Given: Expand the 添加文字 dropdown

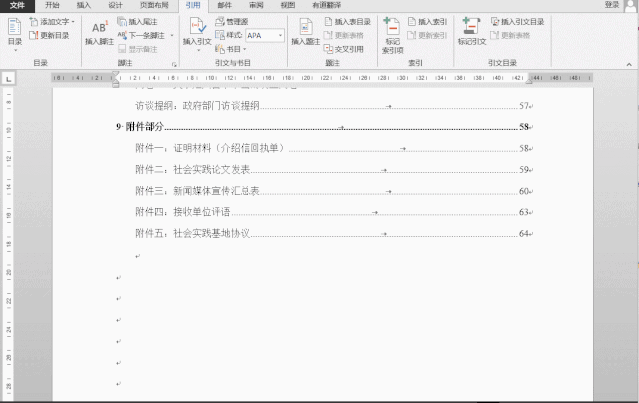Looking at the screenshot, I should (73, 21).
